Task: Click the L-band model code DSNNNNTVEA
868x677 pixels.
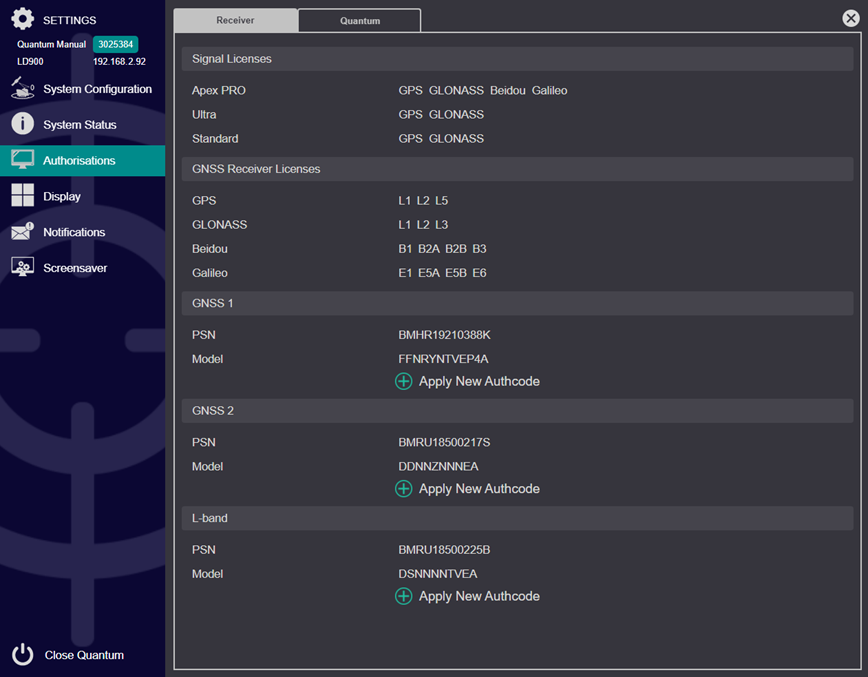Action: click(438, 574)
